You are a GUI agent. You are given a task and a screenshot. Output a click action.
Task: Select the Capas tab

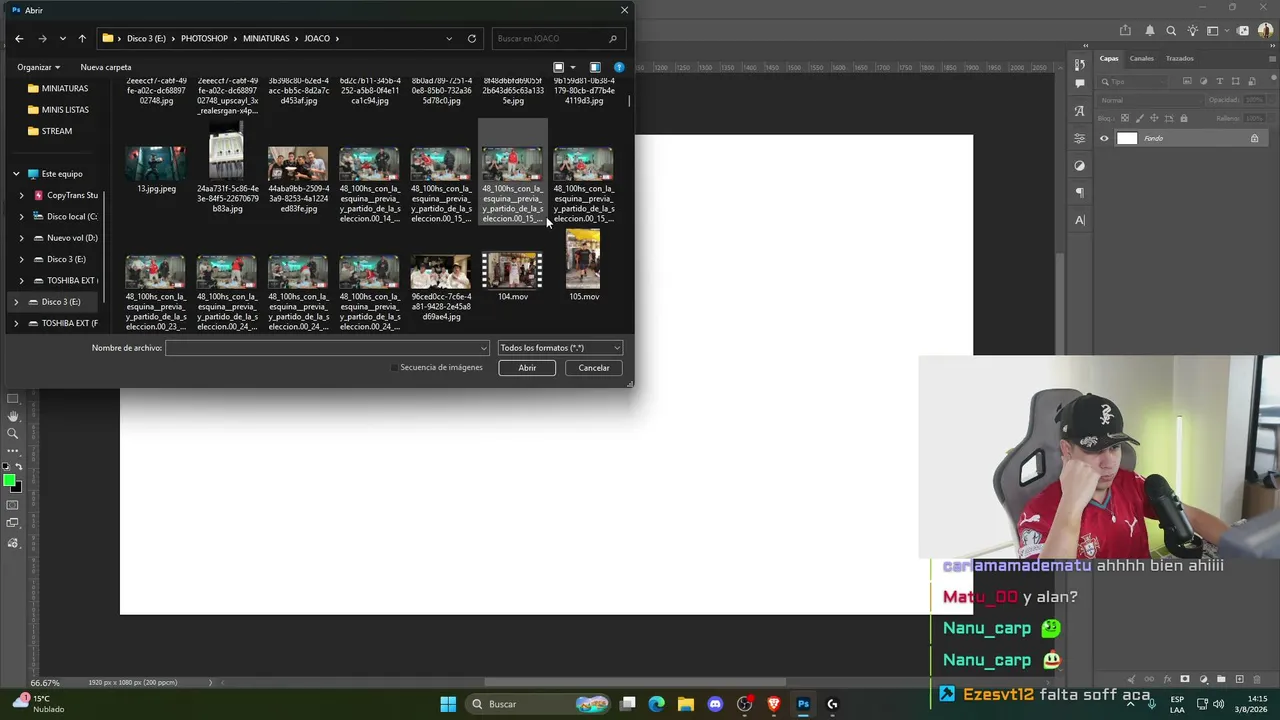1109,58
